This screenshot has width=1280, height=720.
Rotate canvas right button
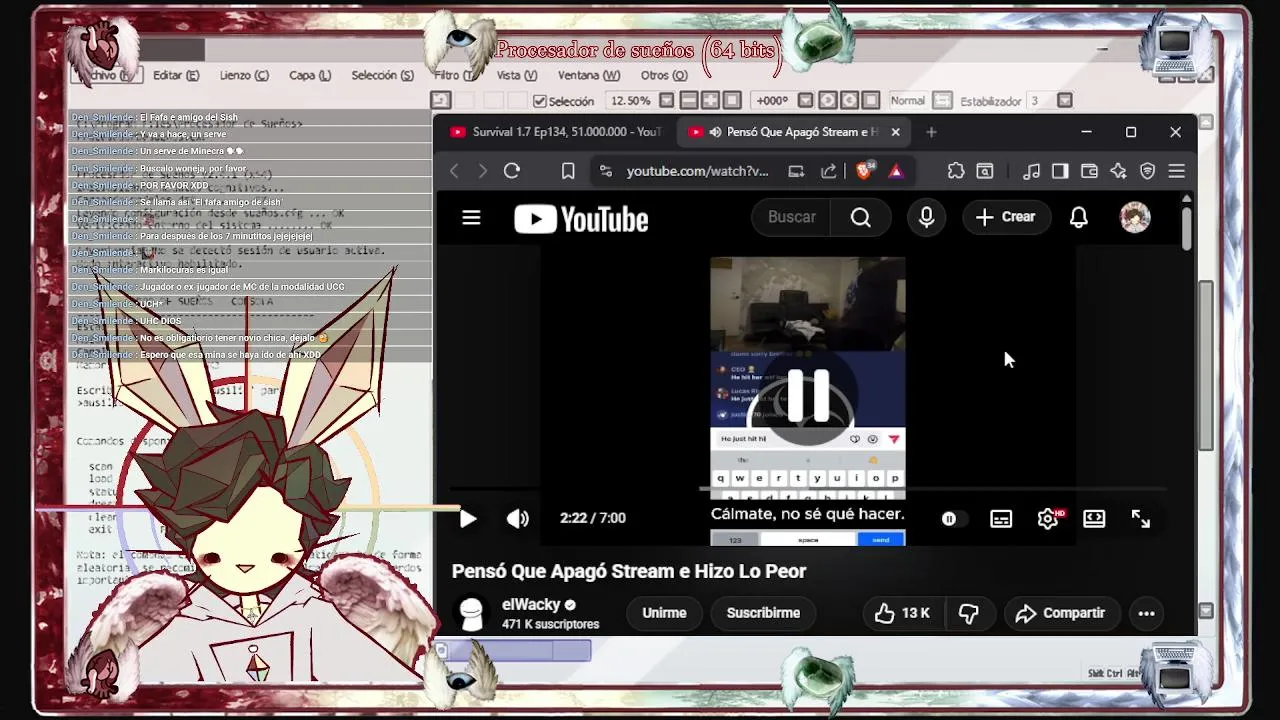[850, 101]
